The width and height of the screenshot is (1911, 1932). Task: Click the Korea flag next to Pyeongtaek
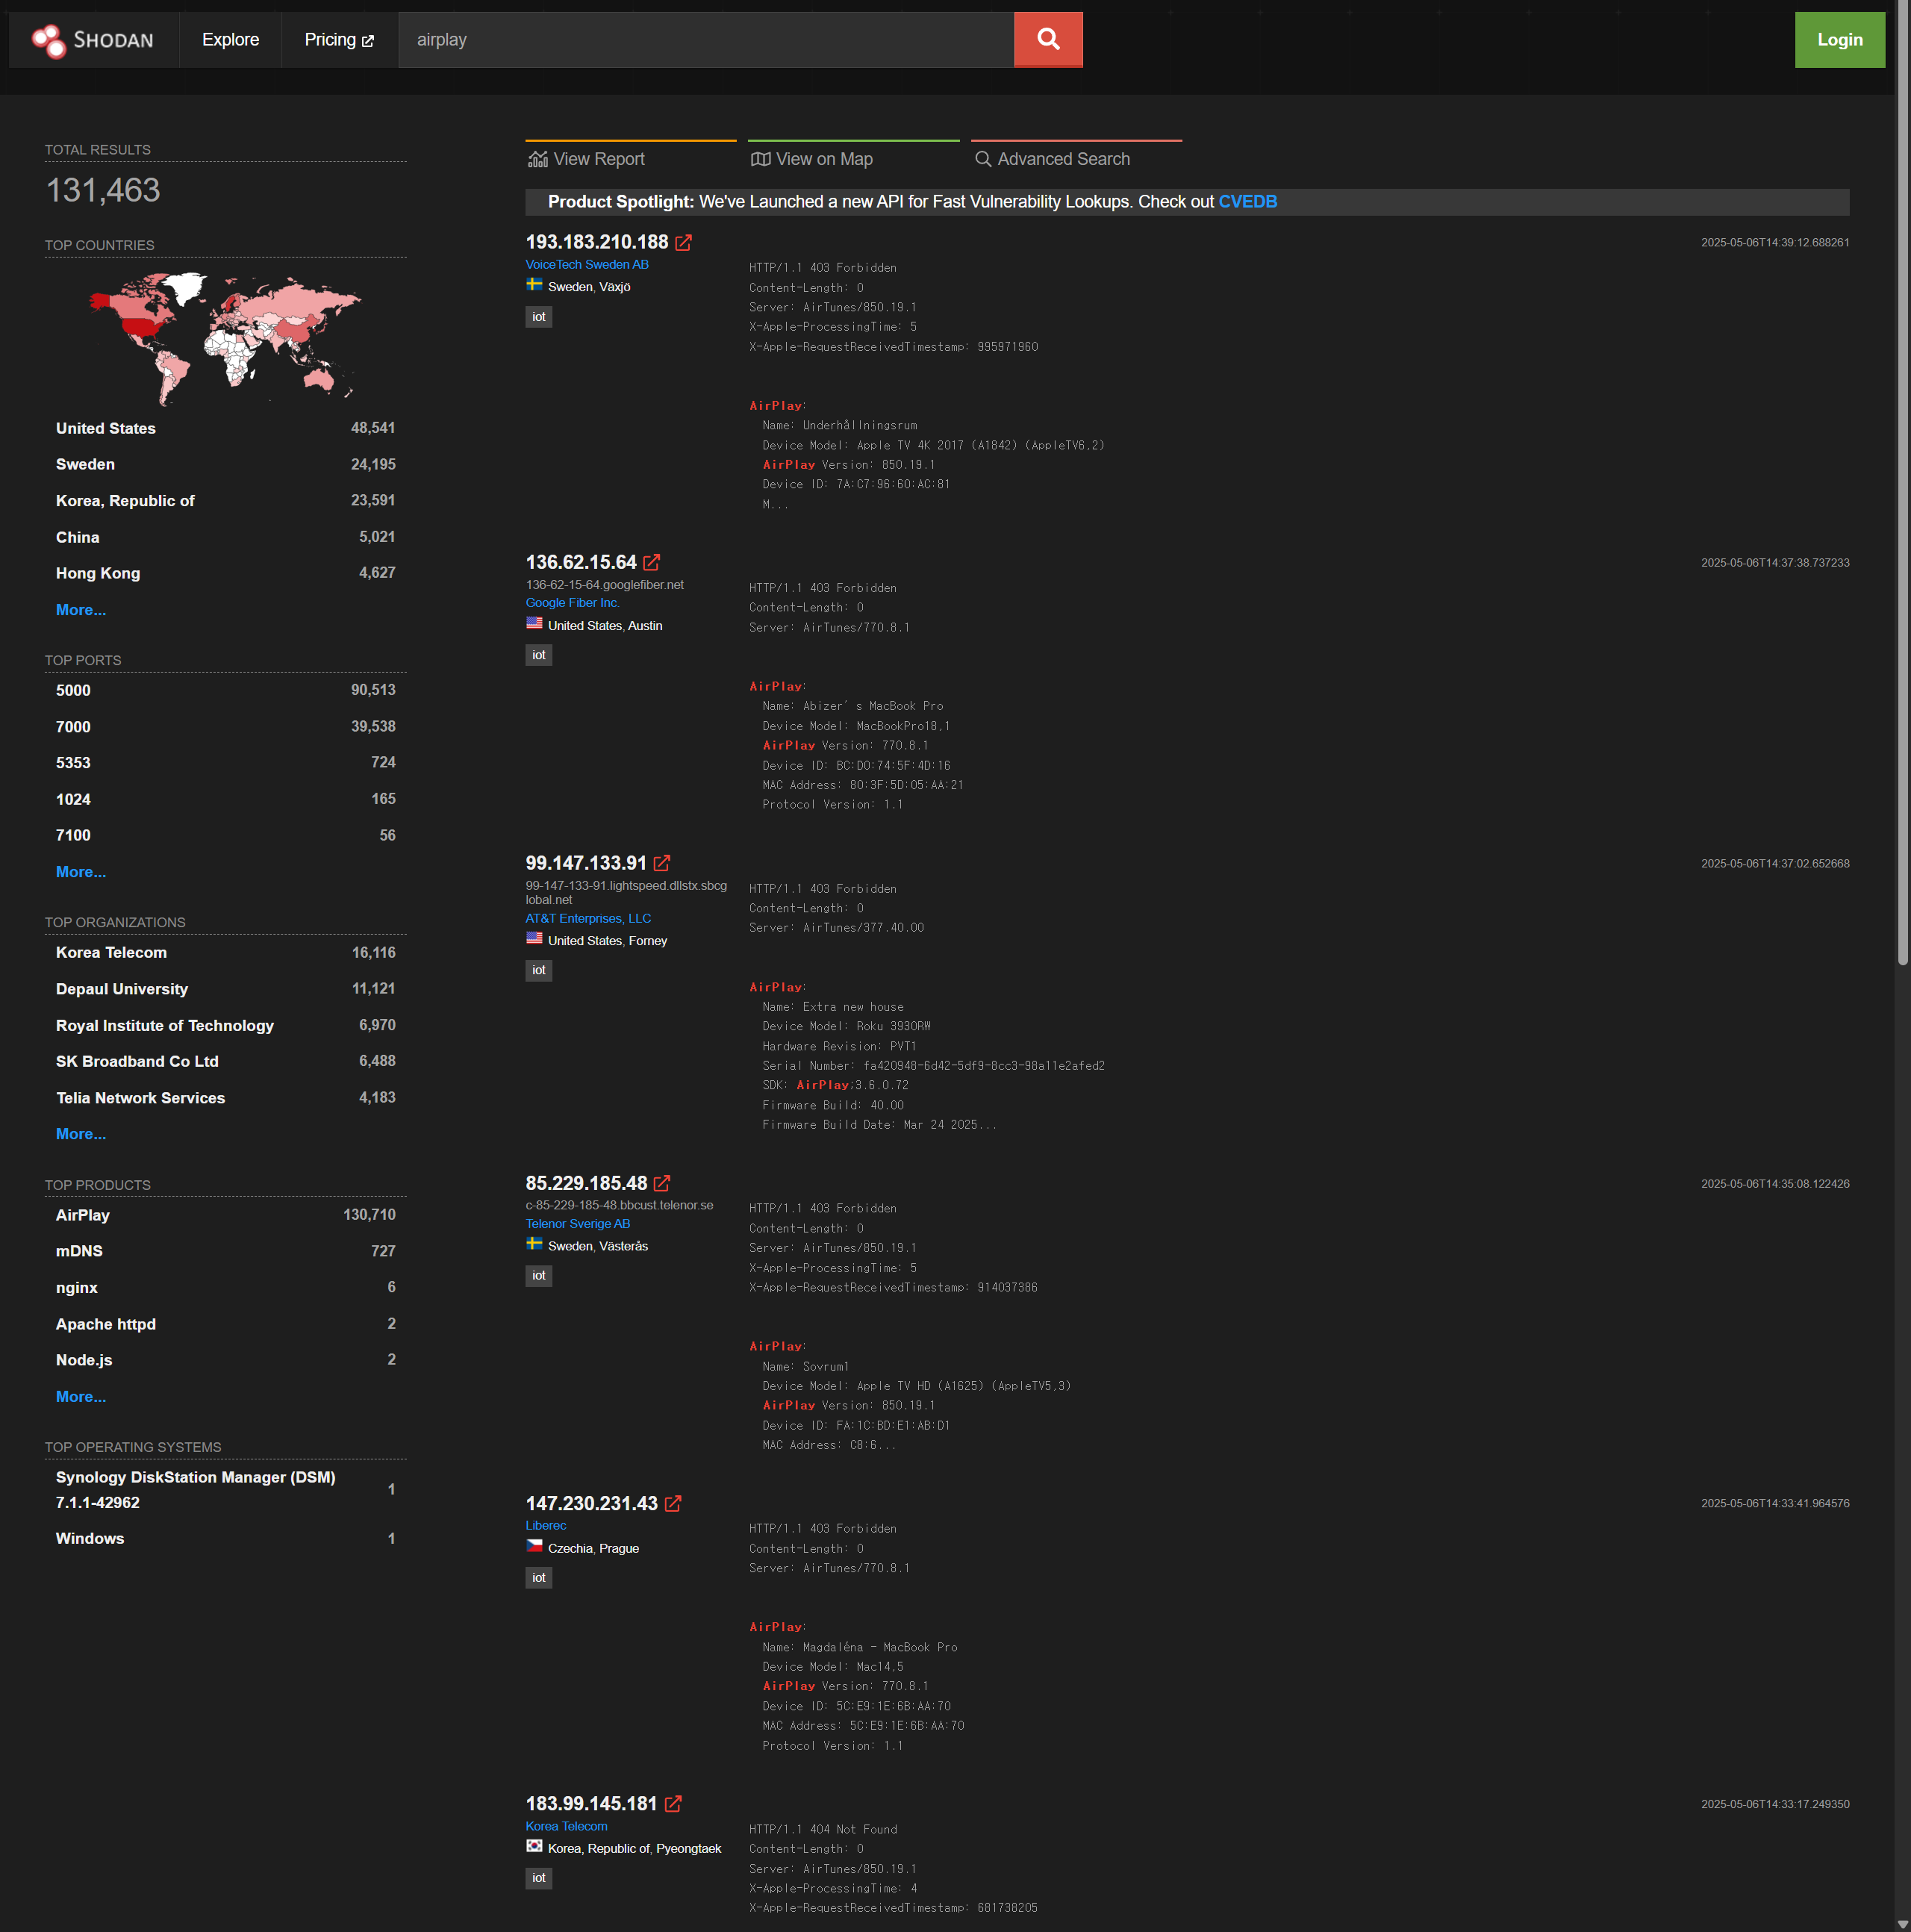(535, 1846)
